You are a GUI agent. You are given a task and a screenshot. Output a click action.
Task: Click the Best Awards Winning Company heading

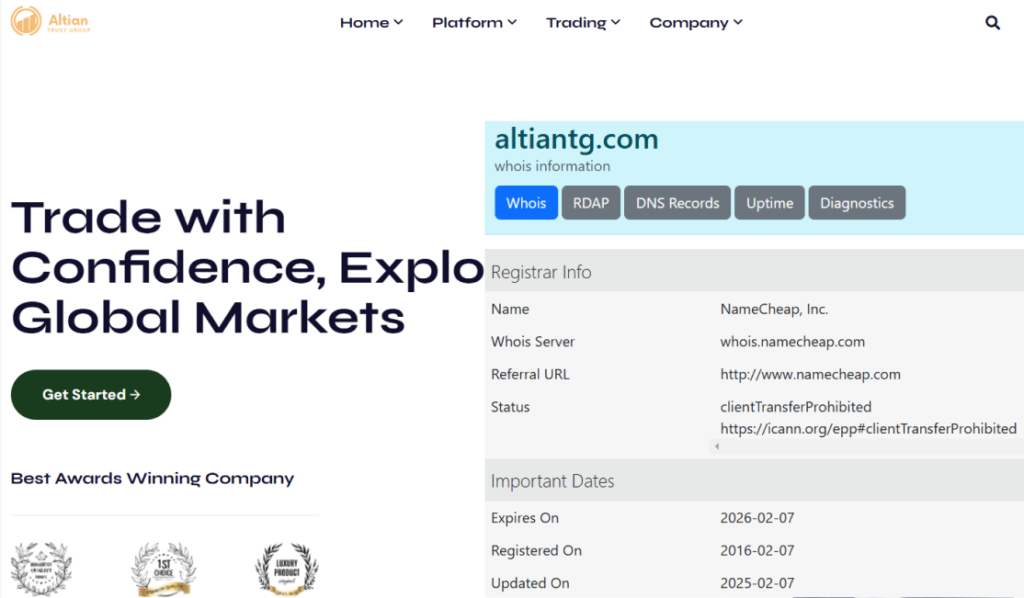coord(152,479)
